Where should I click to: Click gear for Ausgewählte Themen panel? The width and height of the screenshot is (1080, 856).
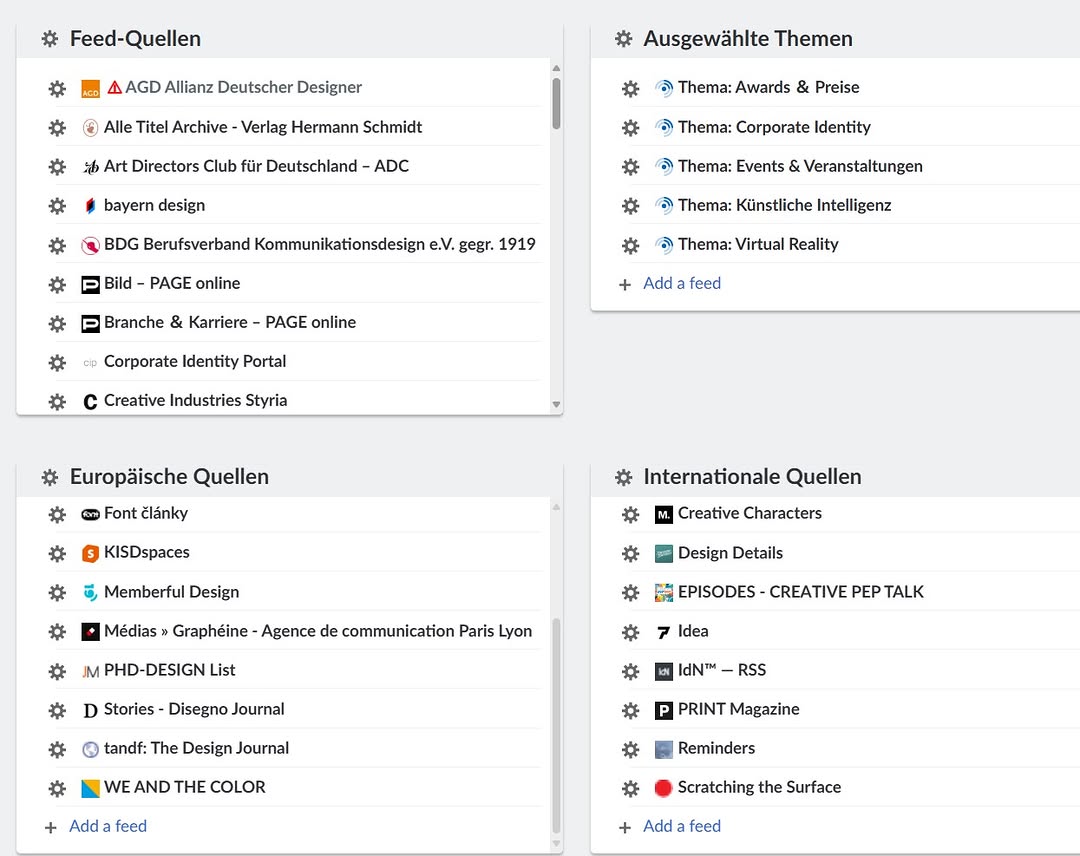624,39
